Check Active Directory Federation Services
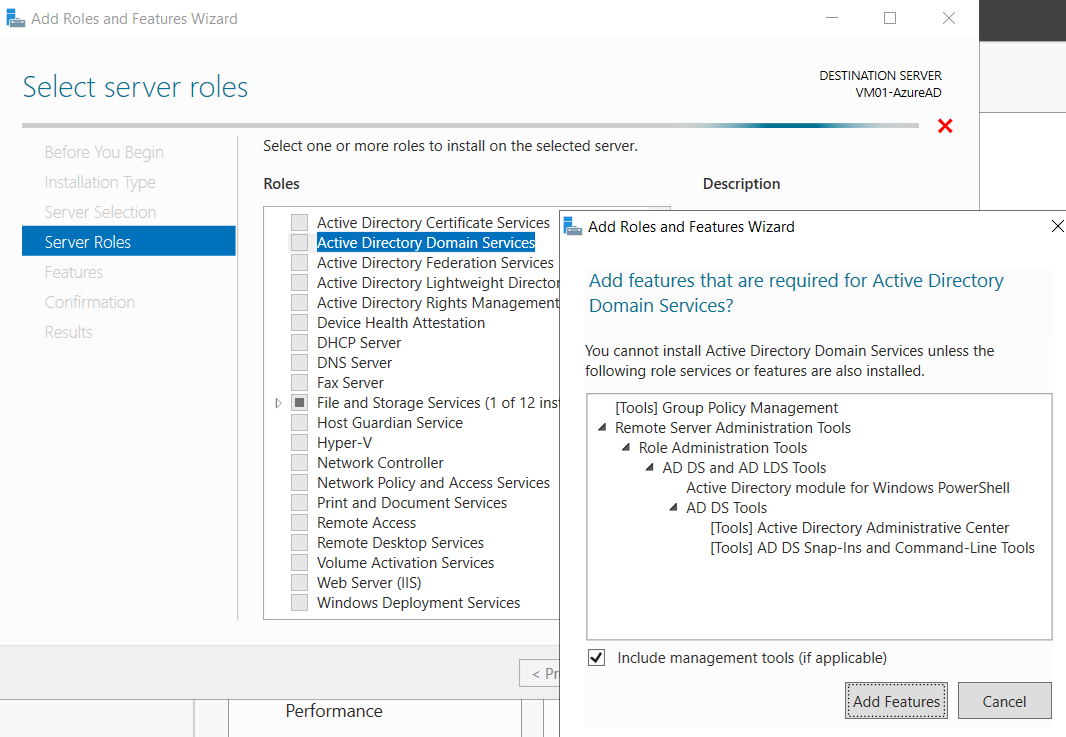 (x=299, y=262)
